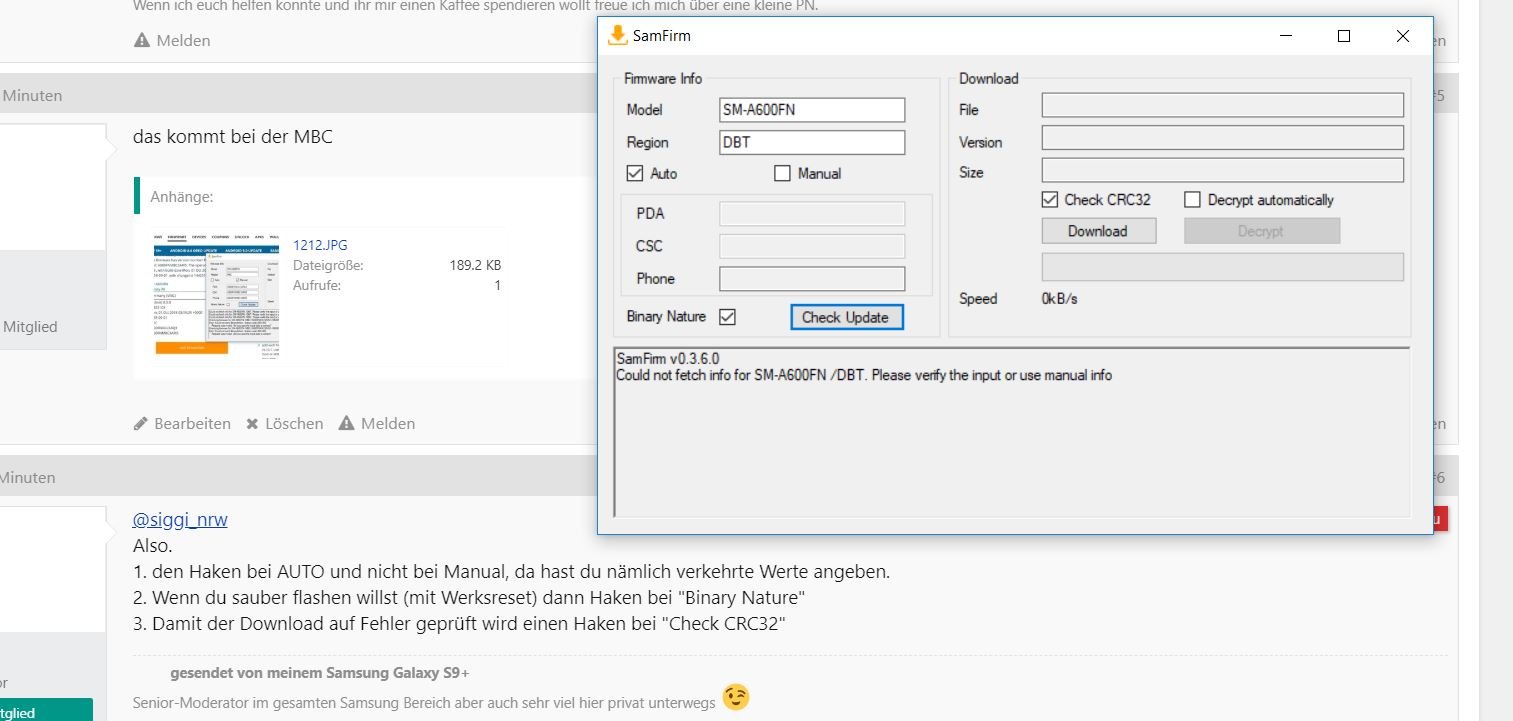Click the disabled Decrypt button

(1261, 231)
